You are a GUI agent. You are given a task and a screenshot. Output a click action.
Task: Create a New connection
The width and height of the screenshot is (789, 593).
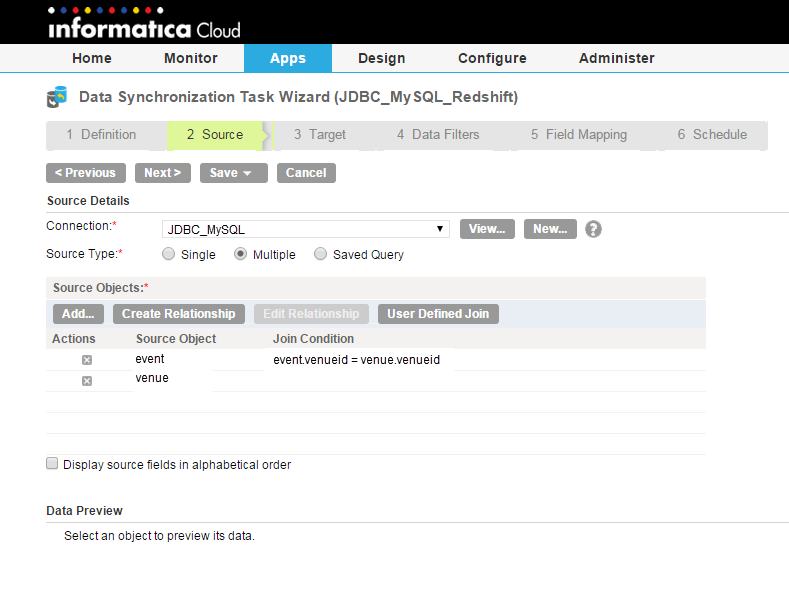coord(550,229)
